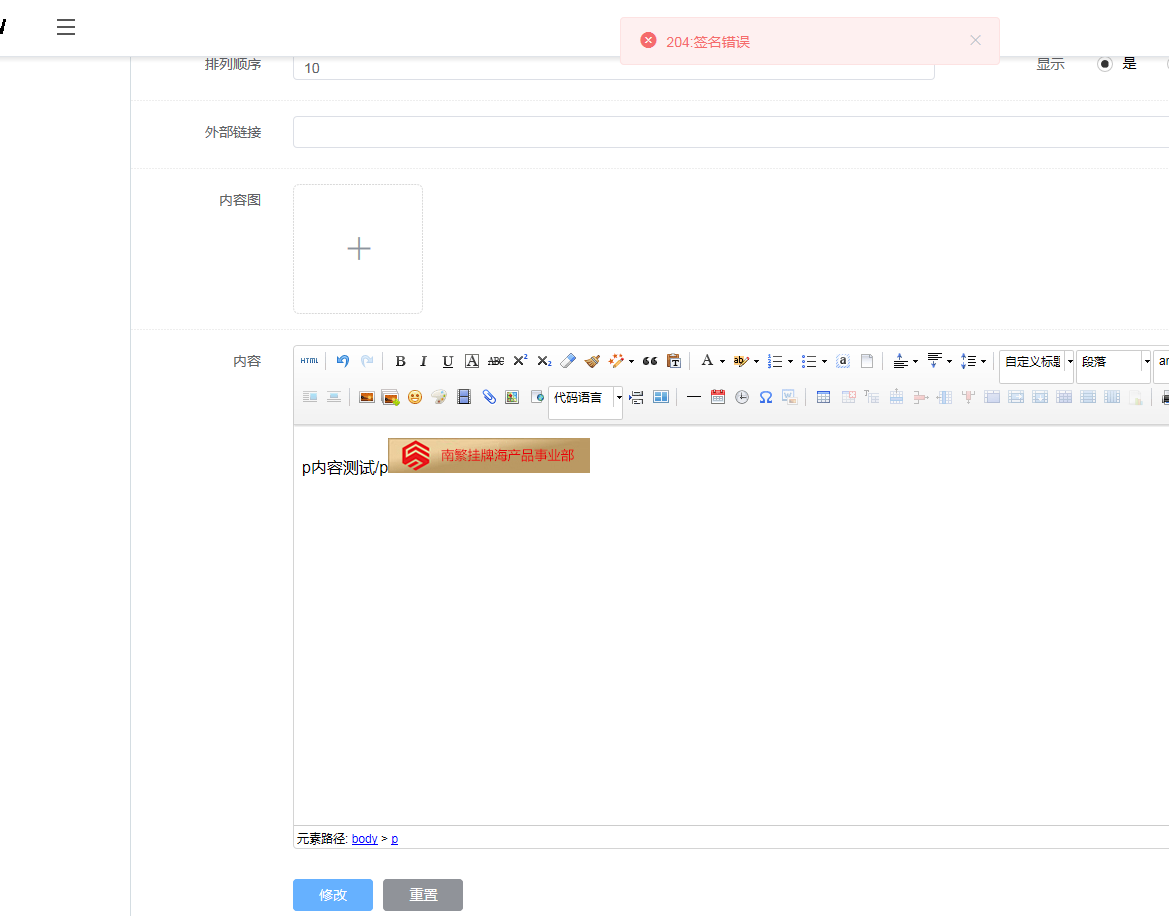This screenshot has width=1169, height=916.
Task: Insert a single image
Action: (x=366, y=397)
